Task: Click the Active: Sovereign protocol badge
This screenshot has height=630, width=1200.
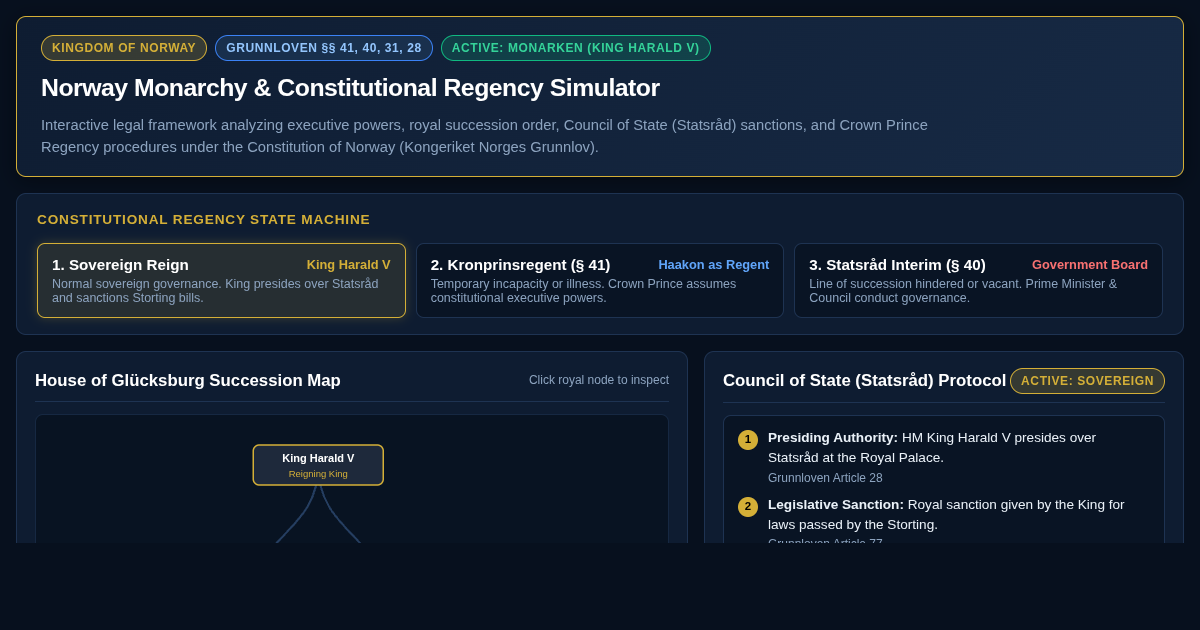Action: 1087,381
